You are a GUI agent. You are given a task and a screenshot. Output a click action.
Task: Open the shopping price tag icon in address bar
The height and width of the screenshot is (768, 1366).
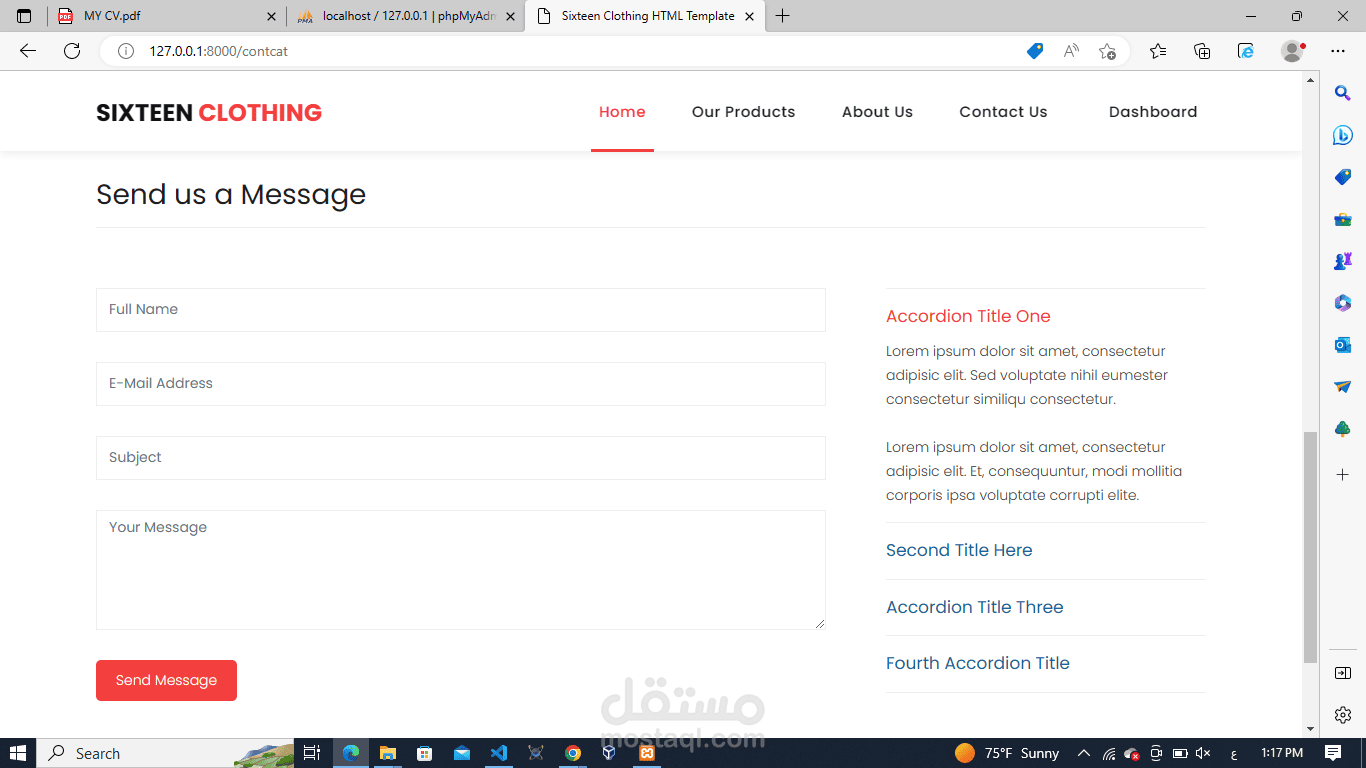[1035, 51]
